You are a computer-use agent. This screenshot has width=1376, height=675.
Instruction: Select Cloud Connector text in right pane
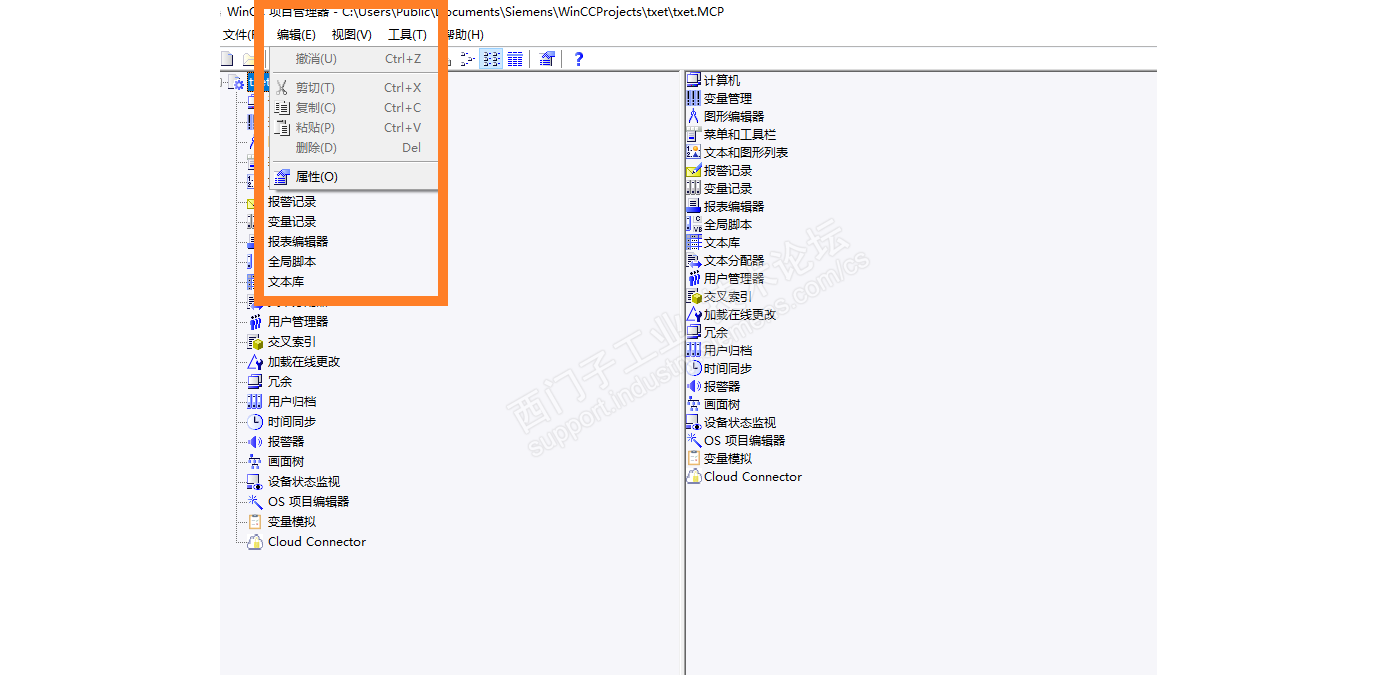[753, 477]
